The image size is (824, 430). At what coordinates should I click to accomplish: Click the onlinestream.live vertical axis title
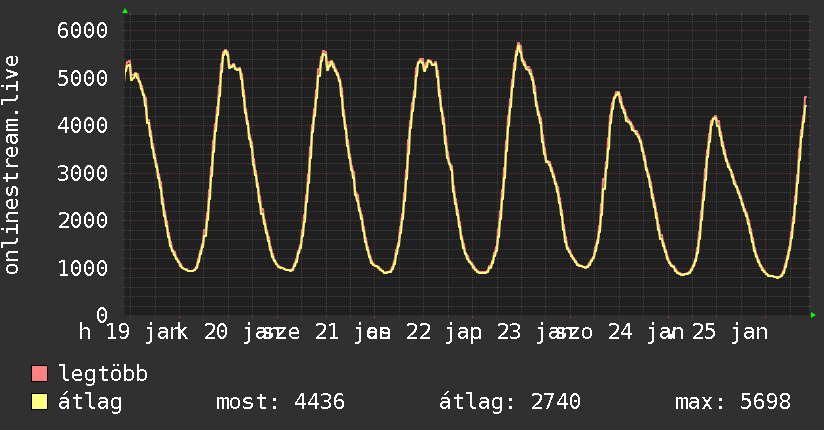tap(11, 165)
